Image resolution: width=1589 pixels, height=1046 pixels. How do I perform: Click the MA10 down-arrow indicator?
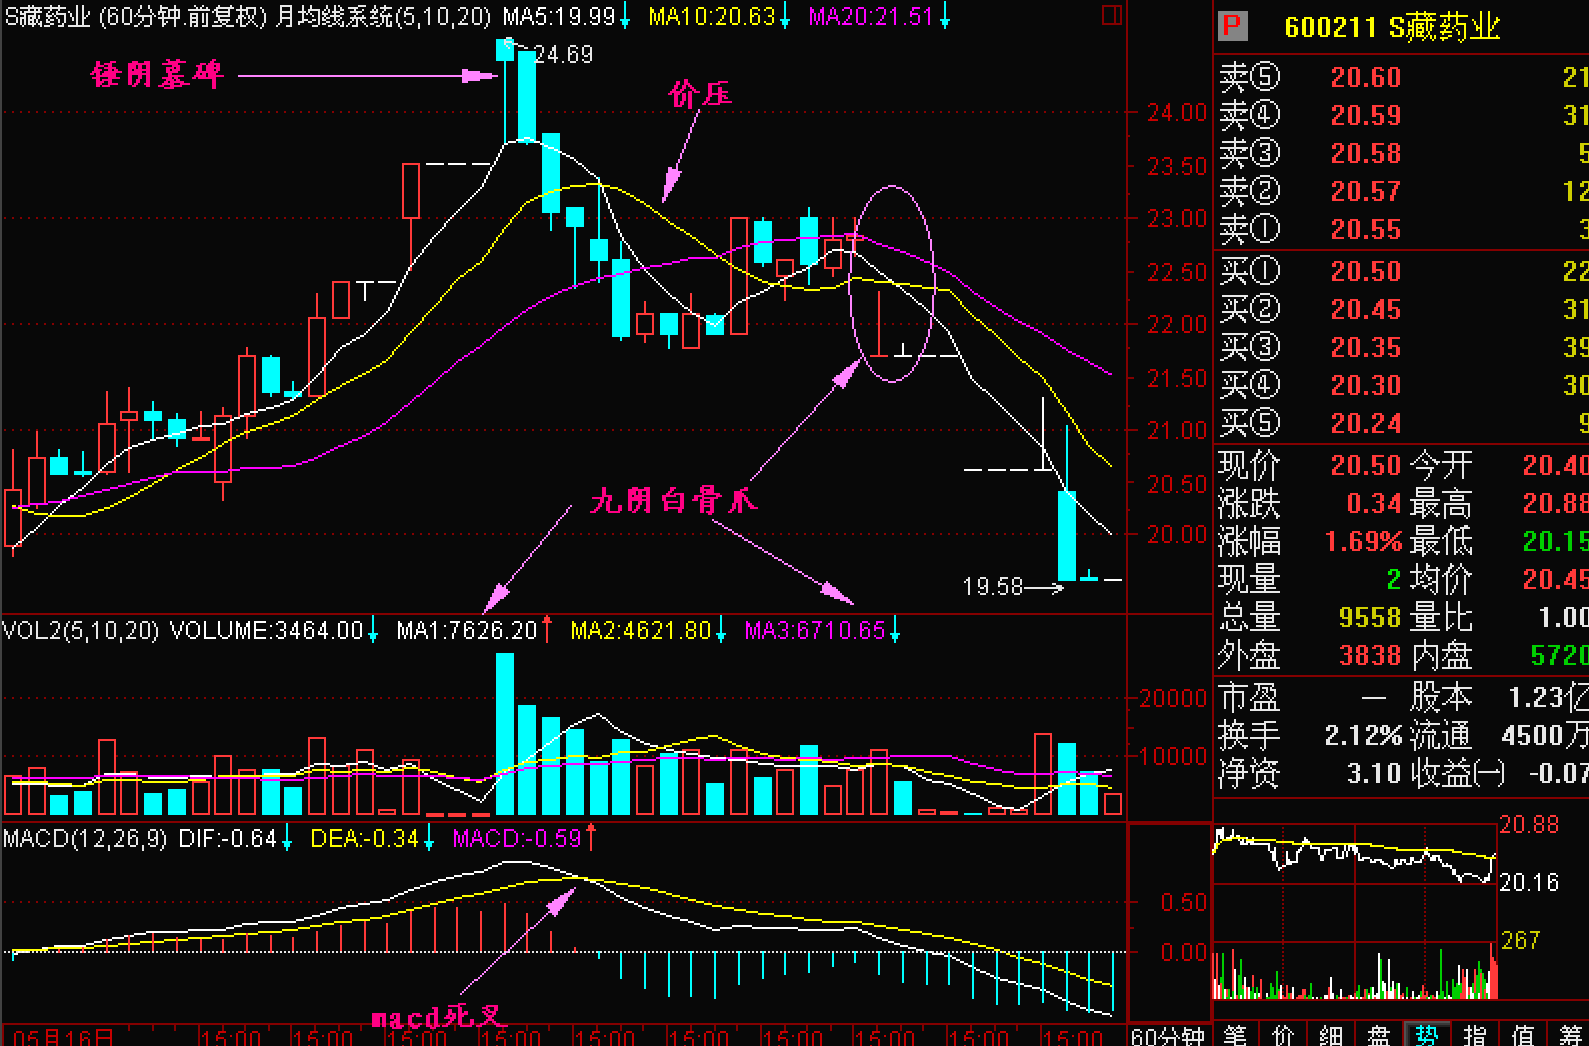click(785, 17)
